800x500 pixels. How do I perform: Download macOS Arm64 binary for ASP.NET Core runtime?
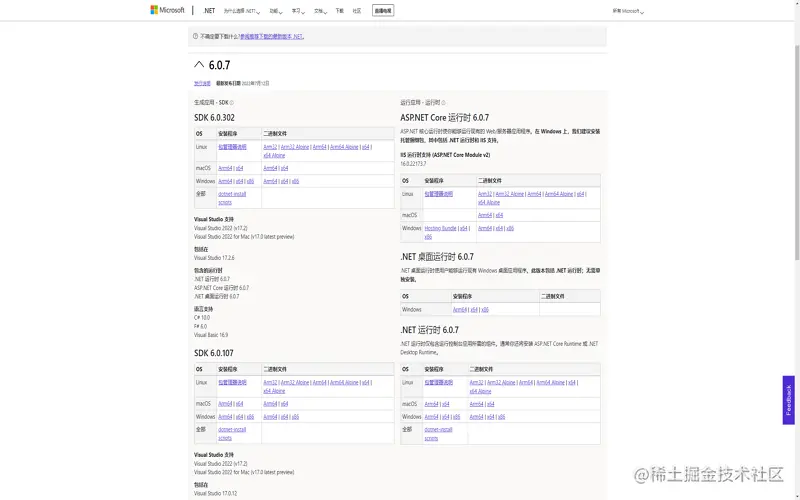coord(485,215)
